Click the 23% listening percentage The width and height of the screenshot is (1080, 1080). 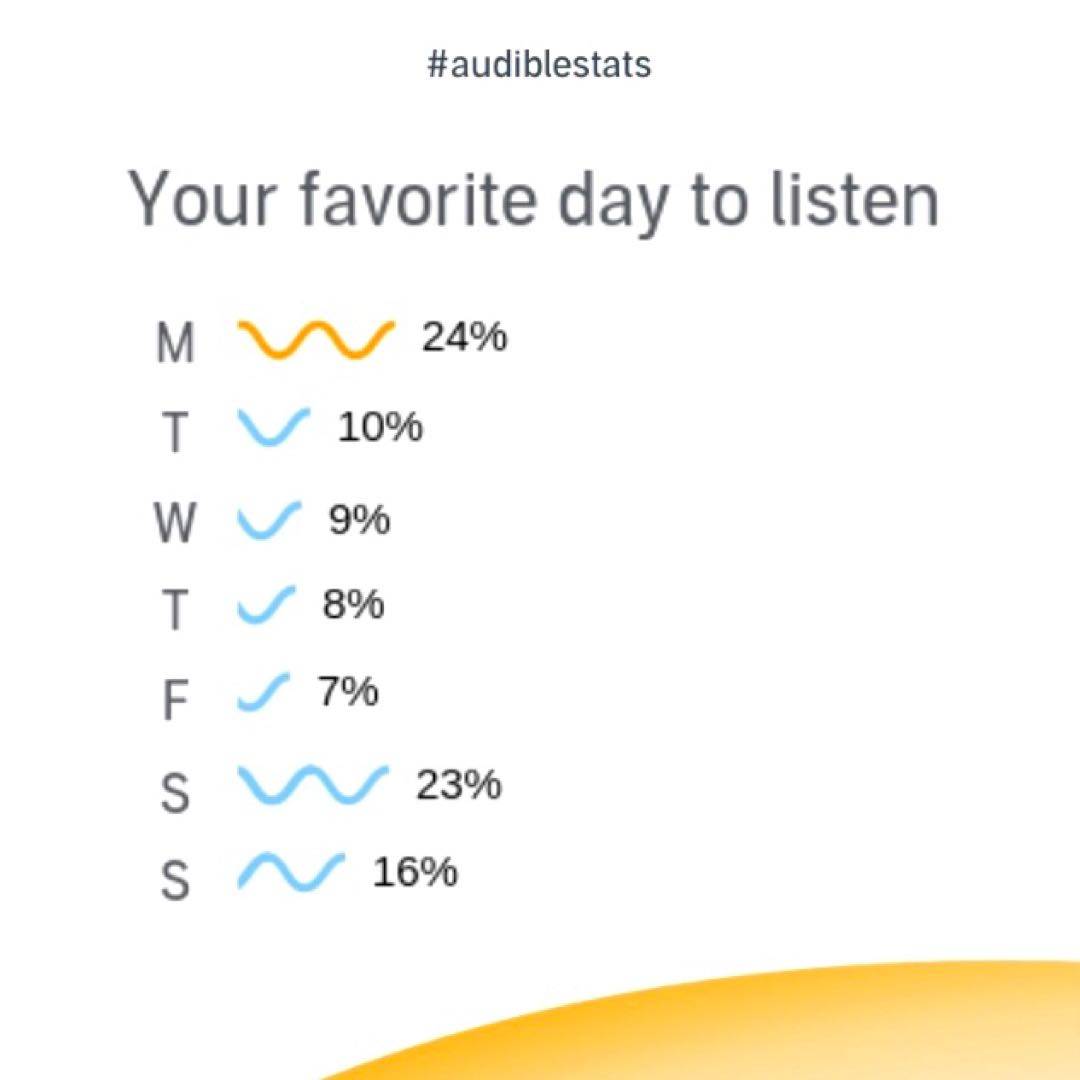point(459,785)
